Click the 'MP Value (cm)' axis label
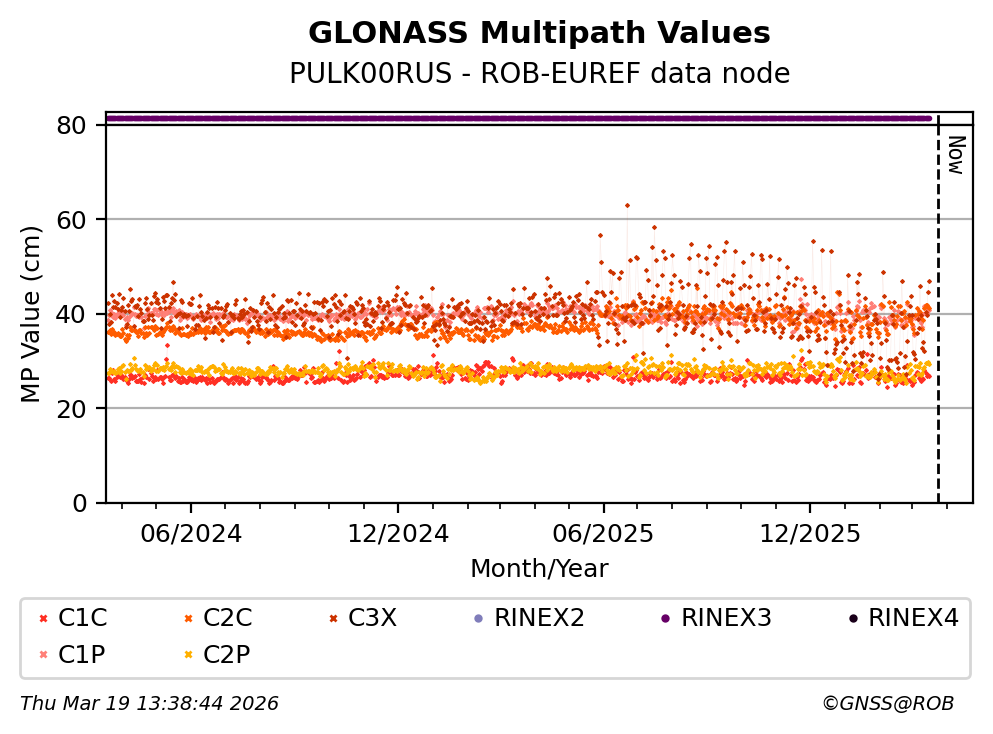Viewport: 993px width, 734px height. click(x=32, y=314)
